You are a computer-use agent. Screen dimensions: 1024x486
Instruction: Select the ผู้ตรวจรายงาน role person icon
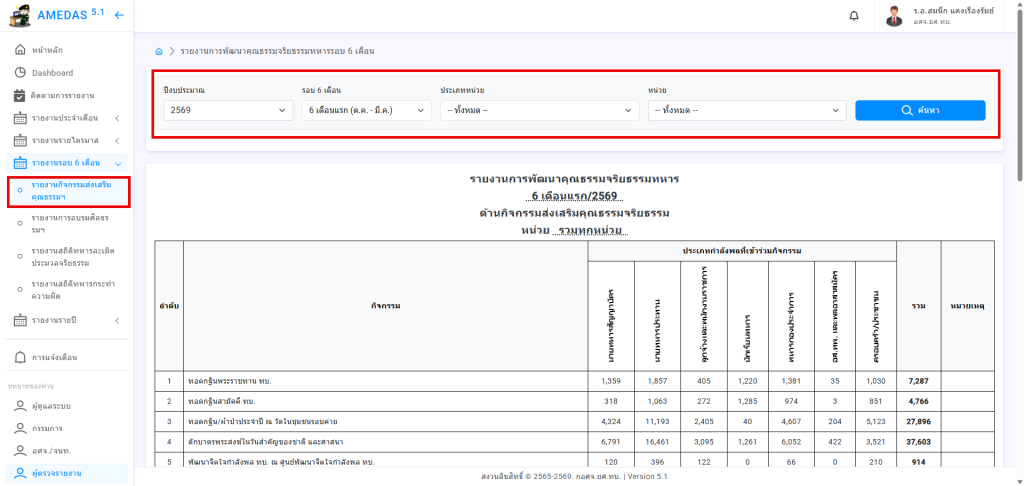(x=20, y=473)
